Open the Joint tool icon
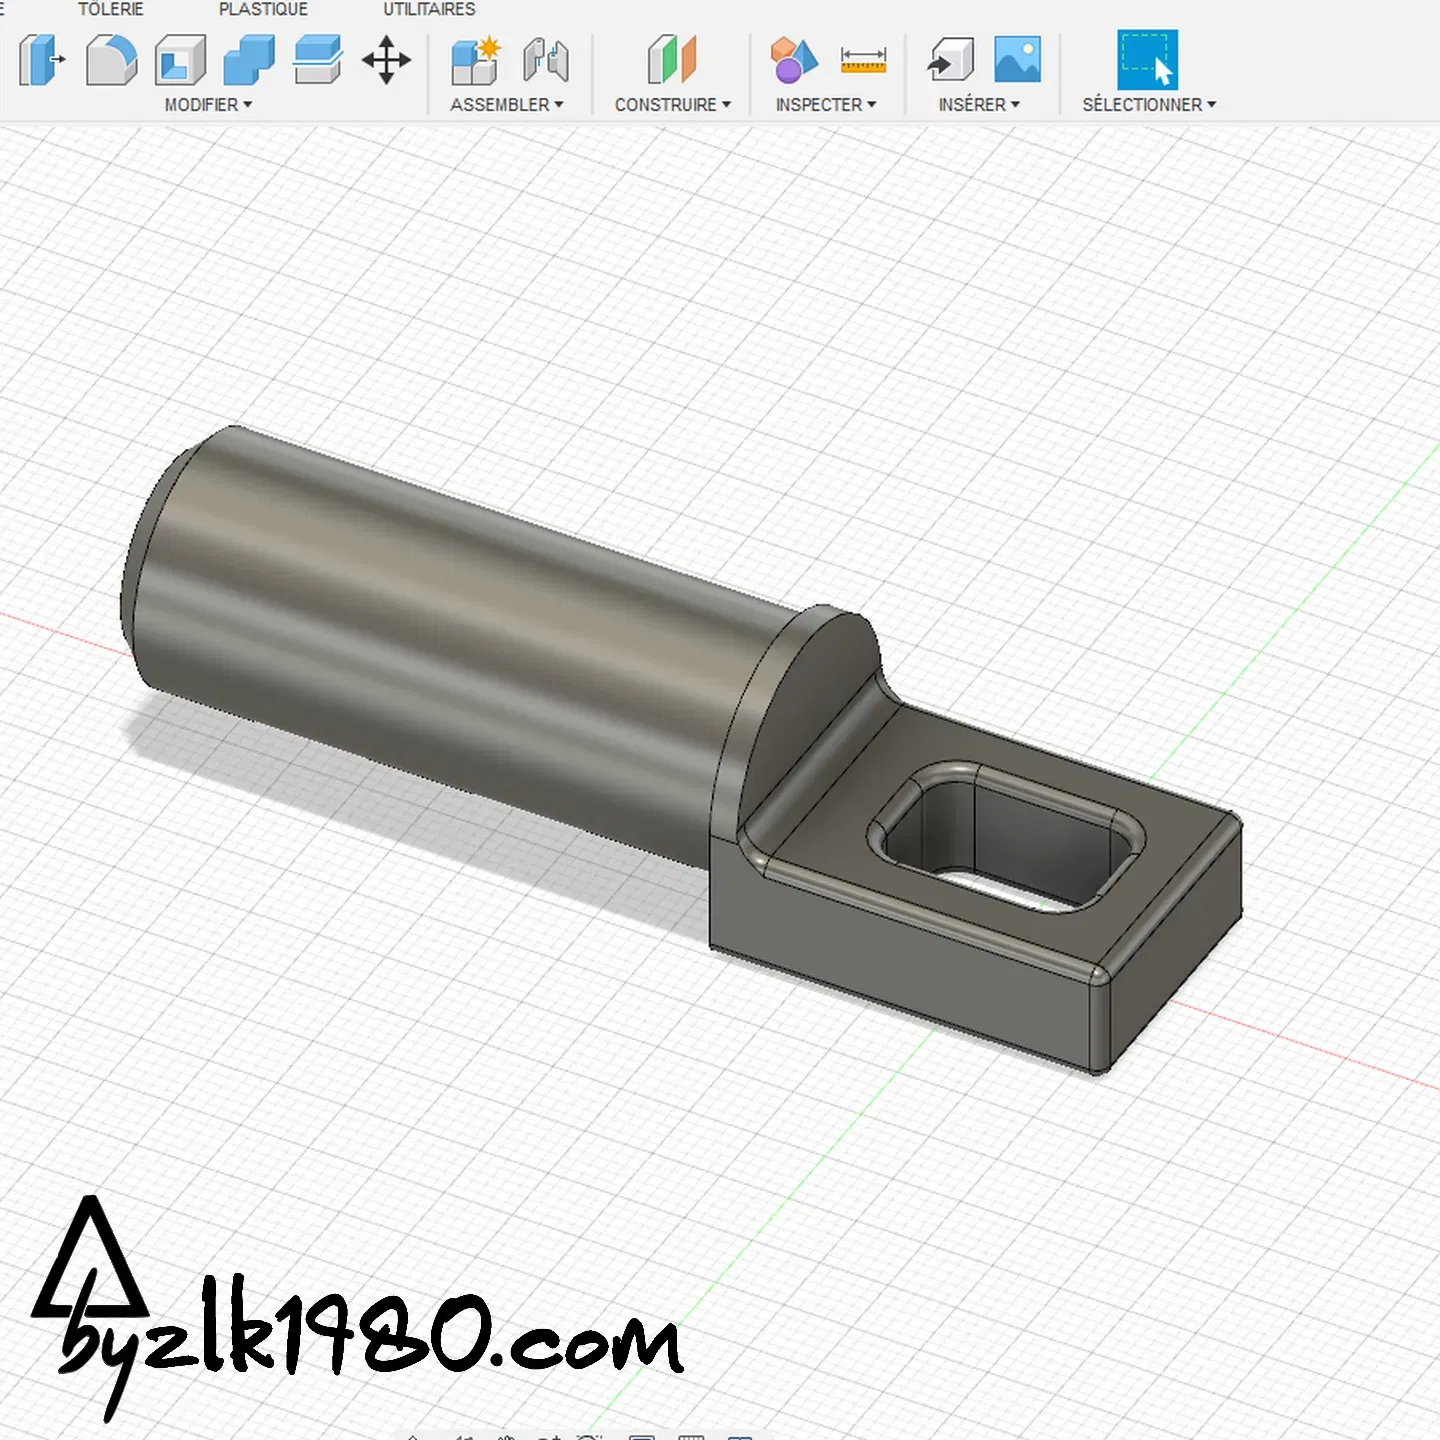The image size is (1440, 1440). [x=546, y=60]
